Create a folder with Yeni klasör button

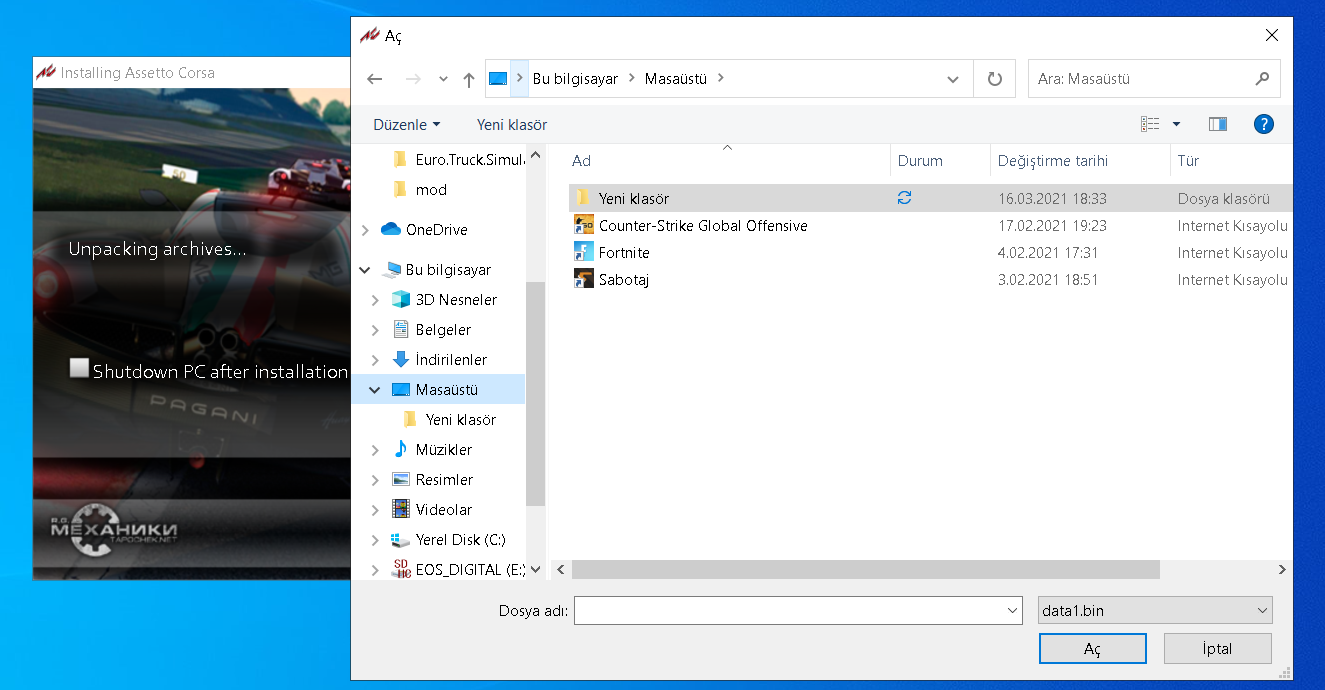tap(512, 124)
